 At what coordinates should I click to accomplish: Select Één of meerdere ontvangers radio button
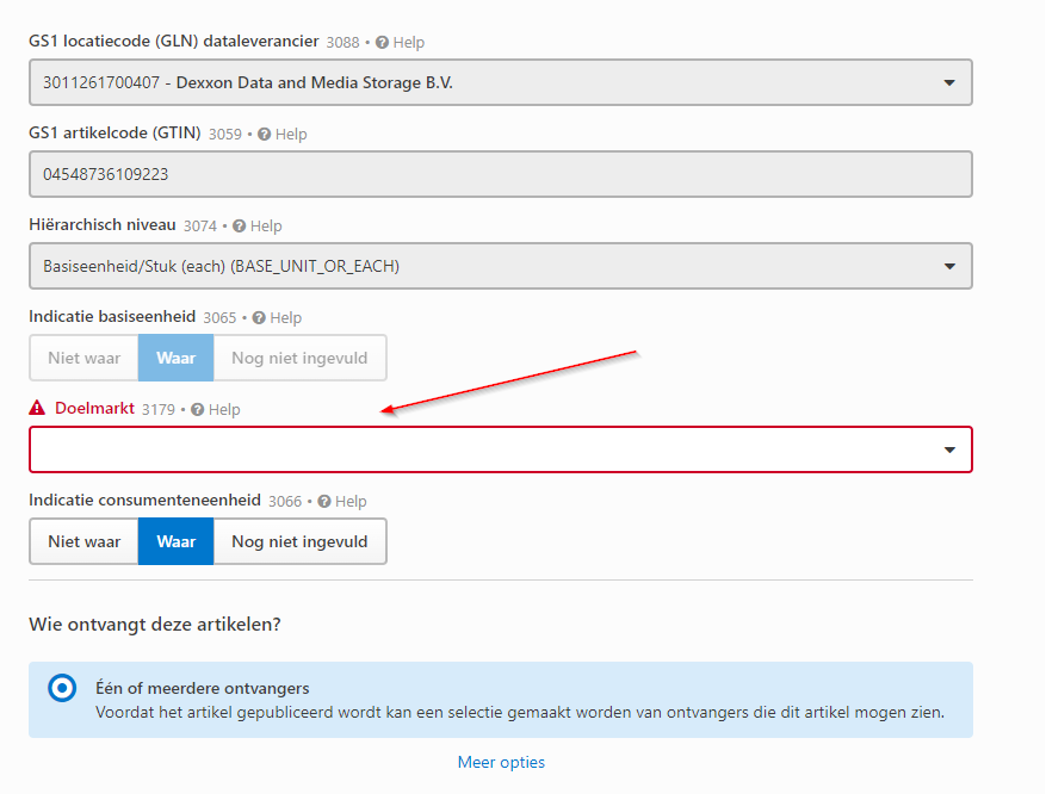[62, 689]
